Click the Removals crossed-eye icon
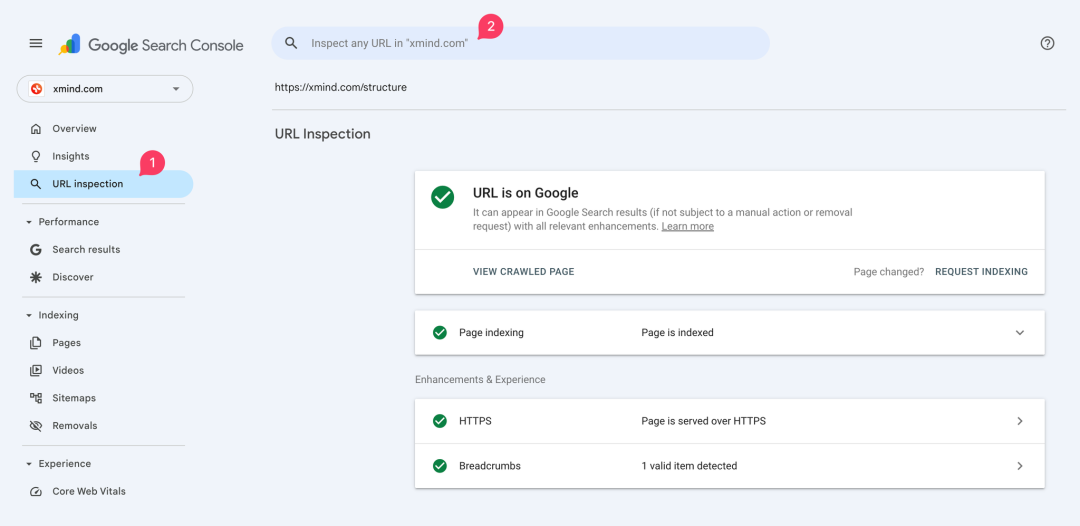1080x526 pixels. 36,425
